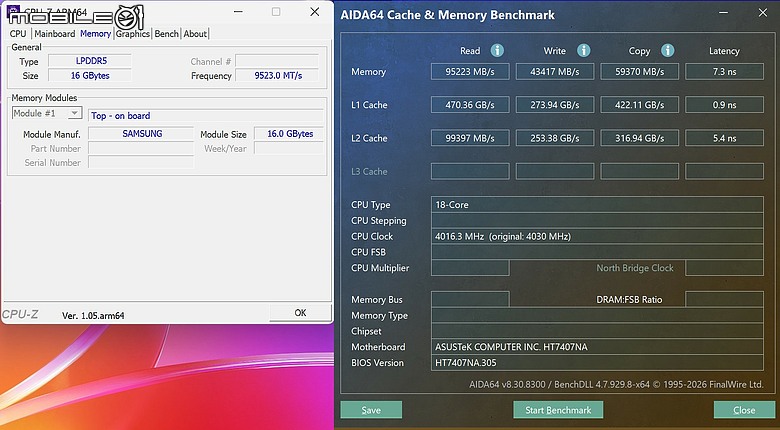Click Module Size value 16.0 GBytes
This screenshot has width=780, height=430.
289,134
